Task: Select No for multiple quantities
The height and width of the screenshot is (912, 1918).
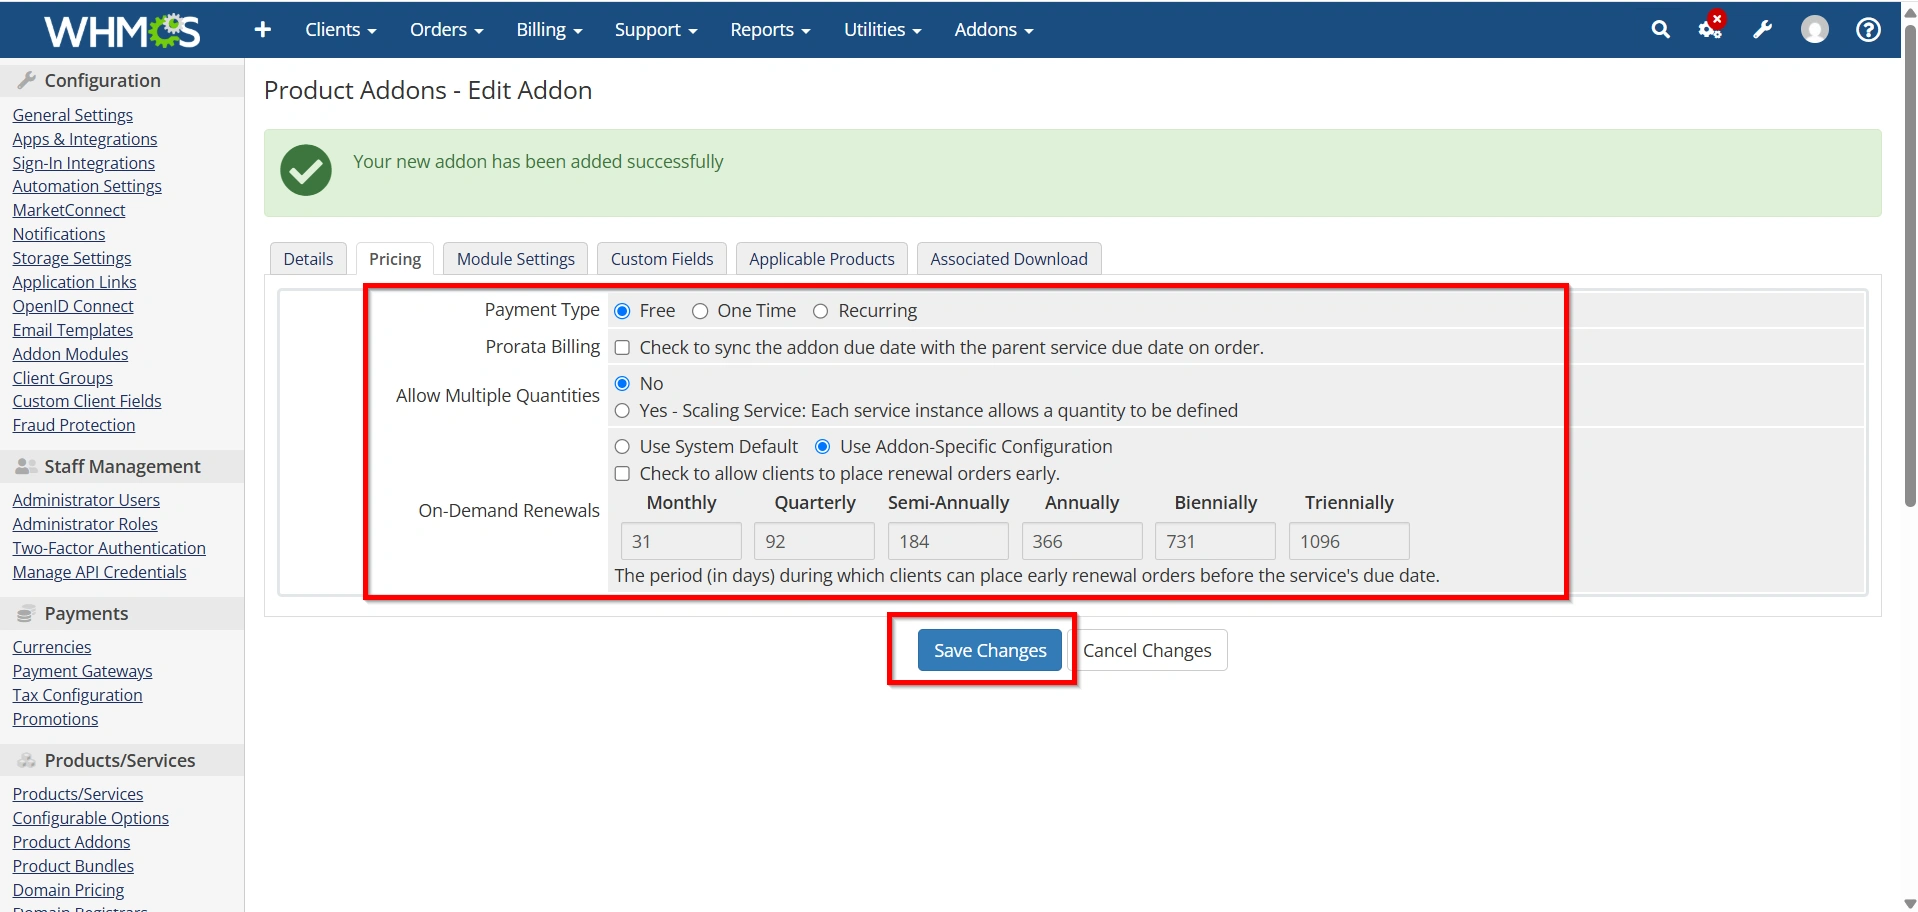Action: click(x=622, y=384)
